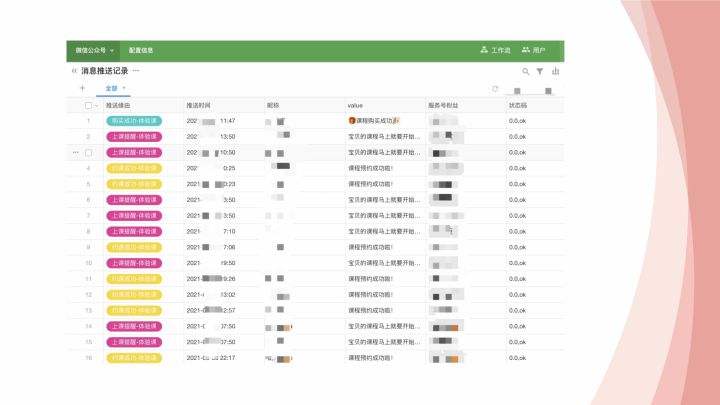Expand the arrow next to header checkbox
This screenshot has width=720, height=405.
[x=97, y=105]
